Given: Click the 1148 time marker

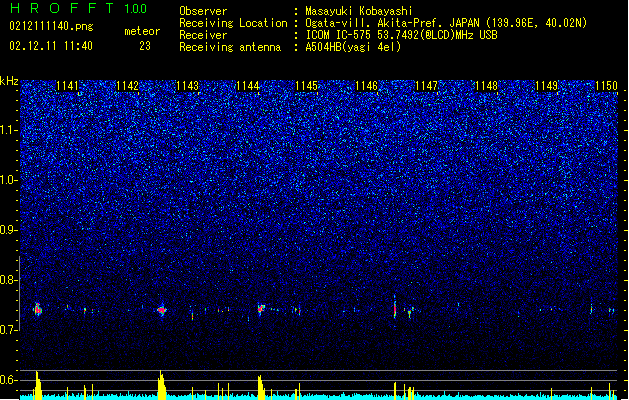Looking at the screenshot, I should coord(486,86).
